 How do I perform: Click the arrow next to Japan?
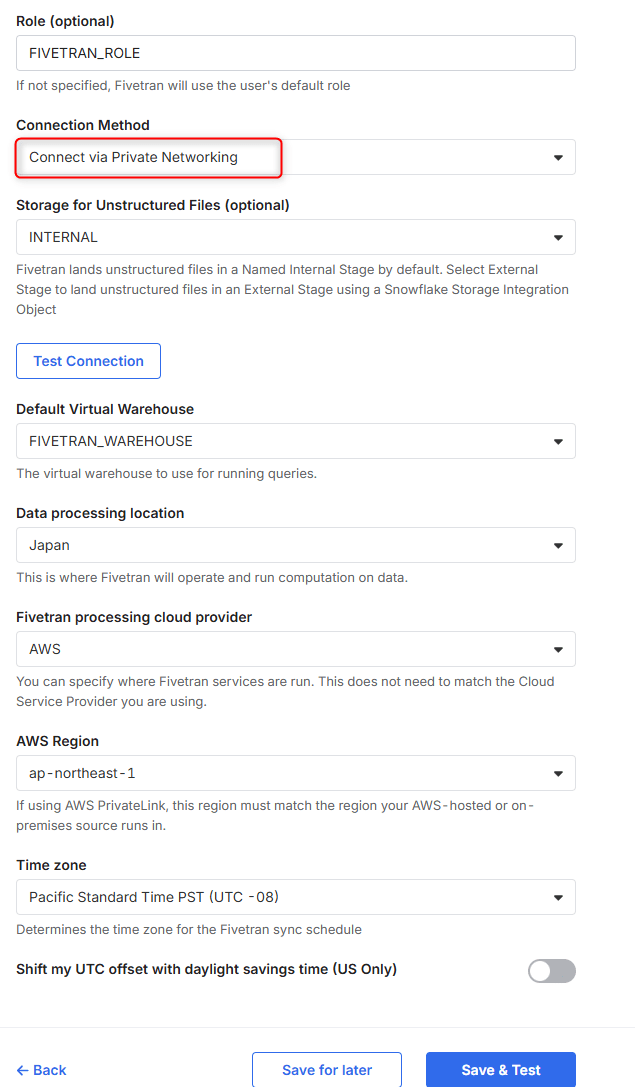[x=558, y=546]
